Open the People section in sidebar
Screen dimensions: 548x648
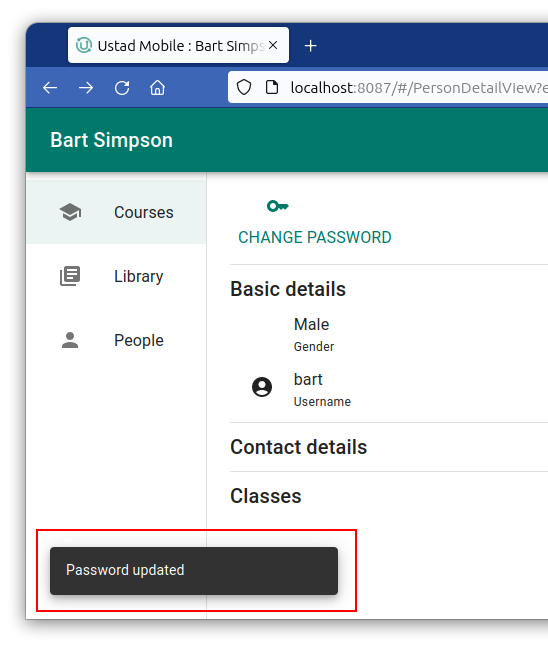[116, 340]
